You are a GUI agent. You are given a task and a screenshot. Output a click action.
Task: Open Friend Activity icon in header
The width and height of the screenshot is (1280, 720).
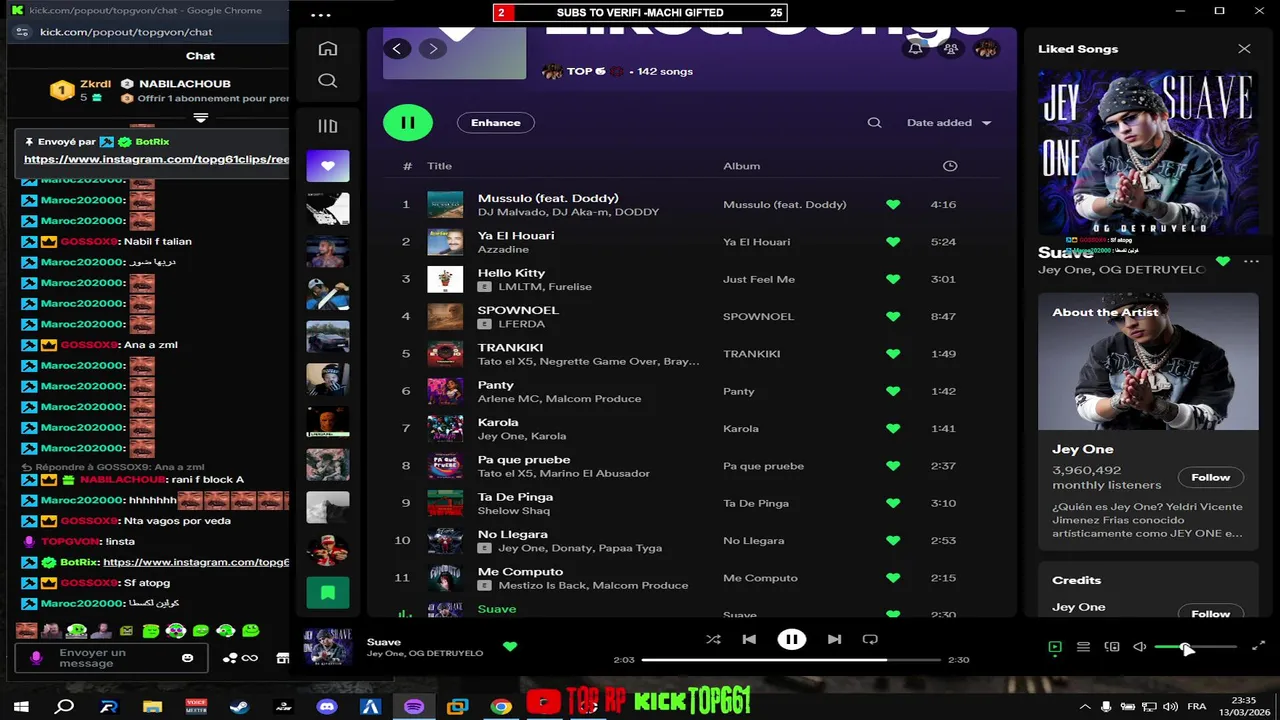pos(951,48)
